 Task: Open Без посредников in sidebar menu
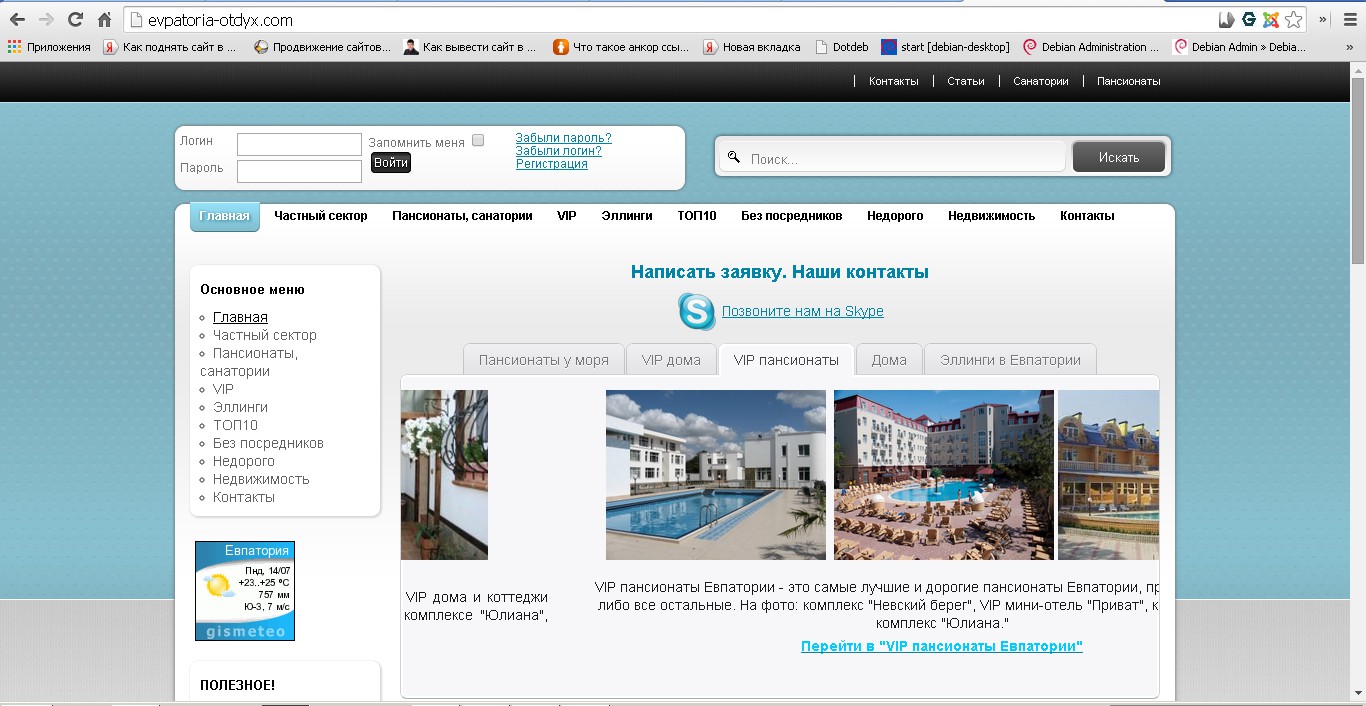coord(268,443)
